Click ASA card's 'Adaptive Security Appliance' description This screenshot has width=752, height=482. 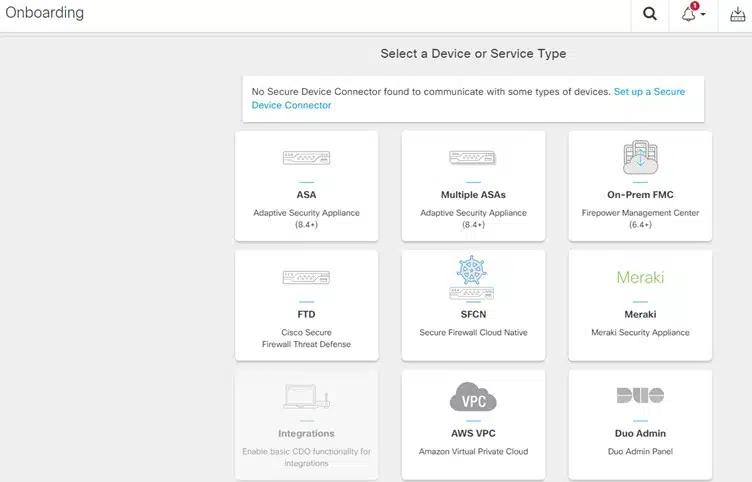pyautogui.click(x=306, y=219)
